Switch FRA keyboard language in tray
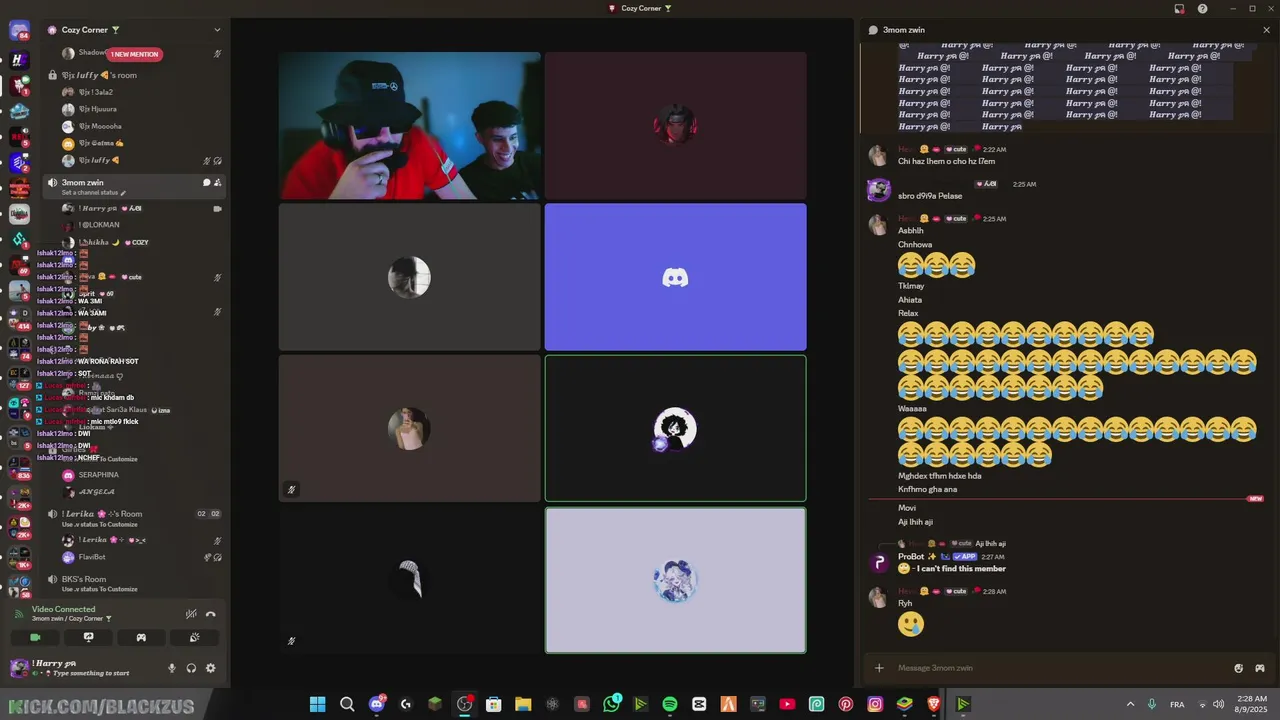The image size is (1280, 720). coord(1177,704)
